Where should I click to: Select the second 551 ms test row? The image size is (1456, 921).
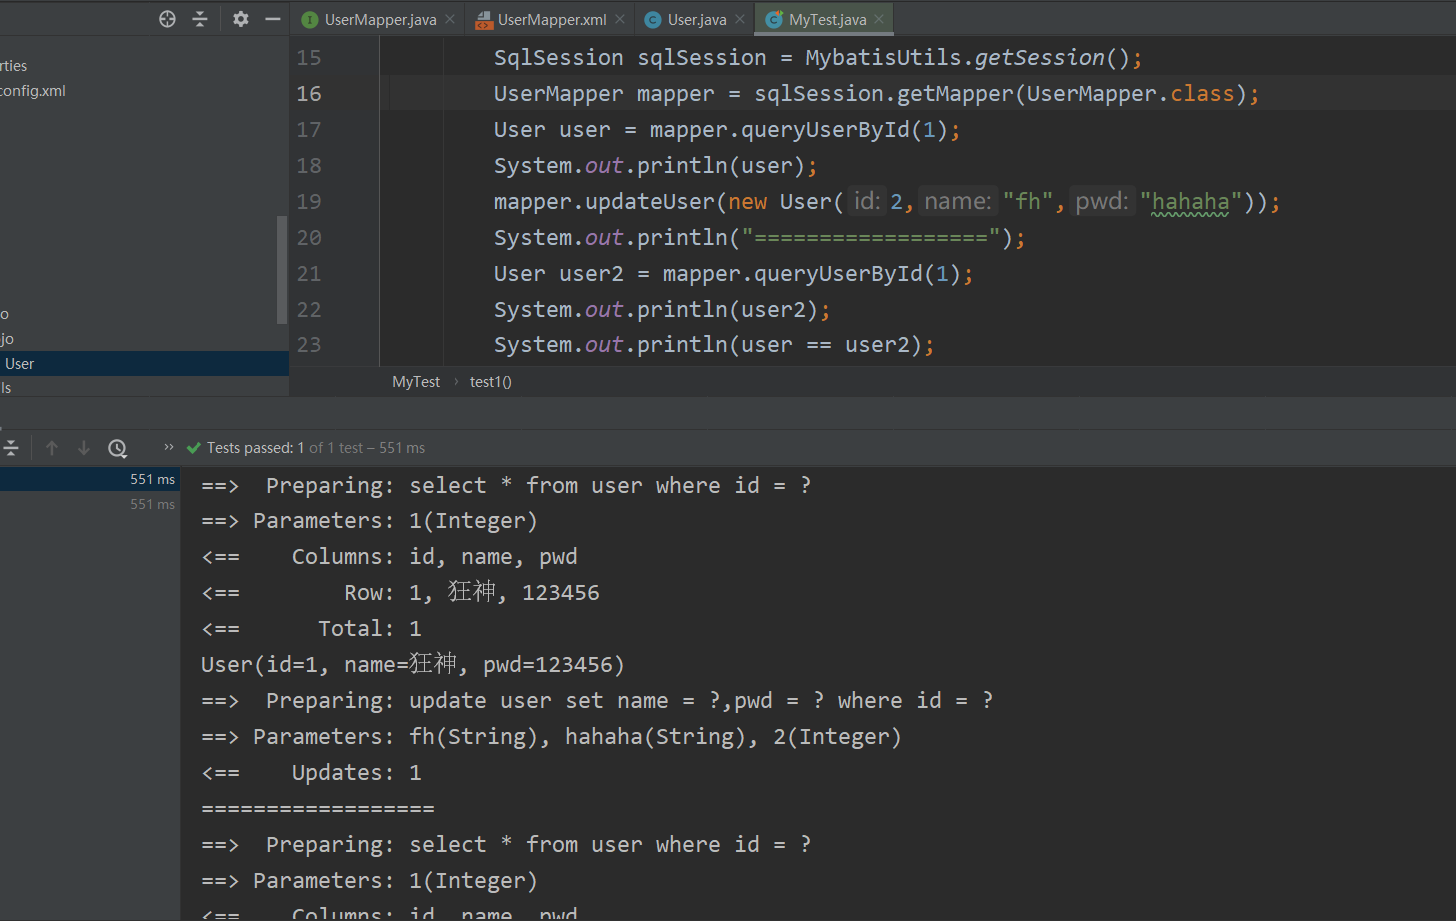pyautogui.click(x=90, y=505)
